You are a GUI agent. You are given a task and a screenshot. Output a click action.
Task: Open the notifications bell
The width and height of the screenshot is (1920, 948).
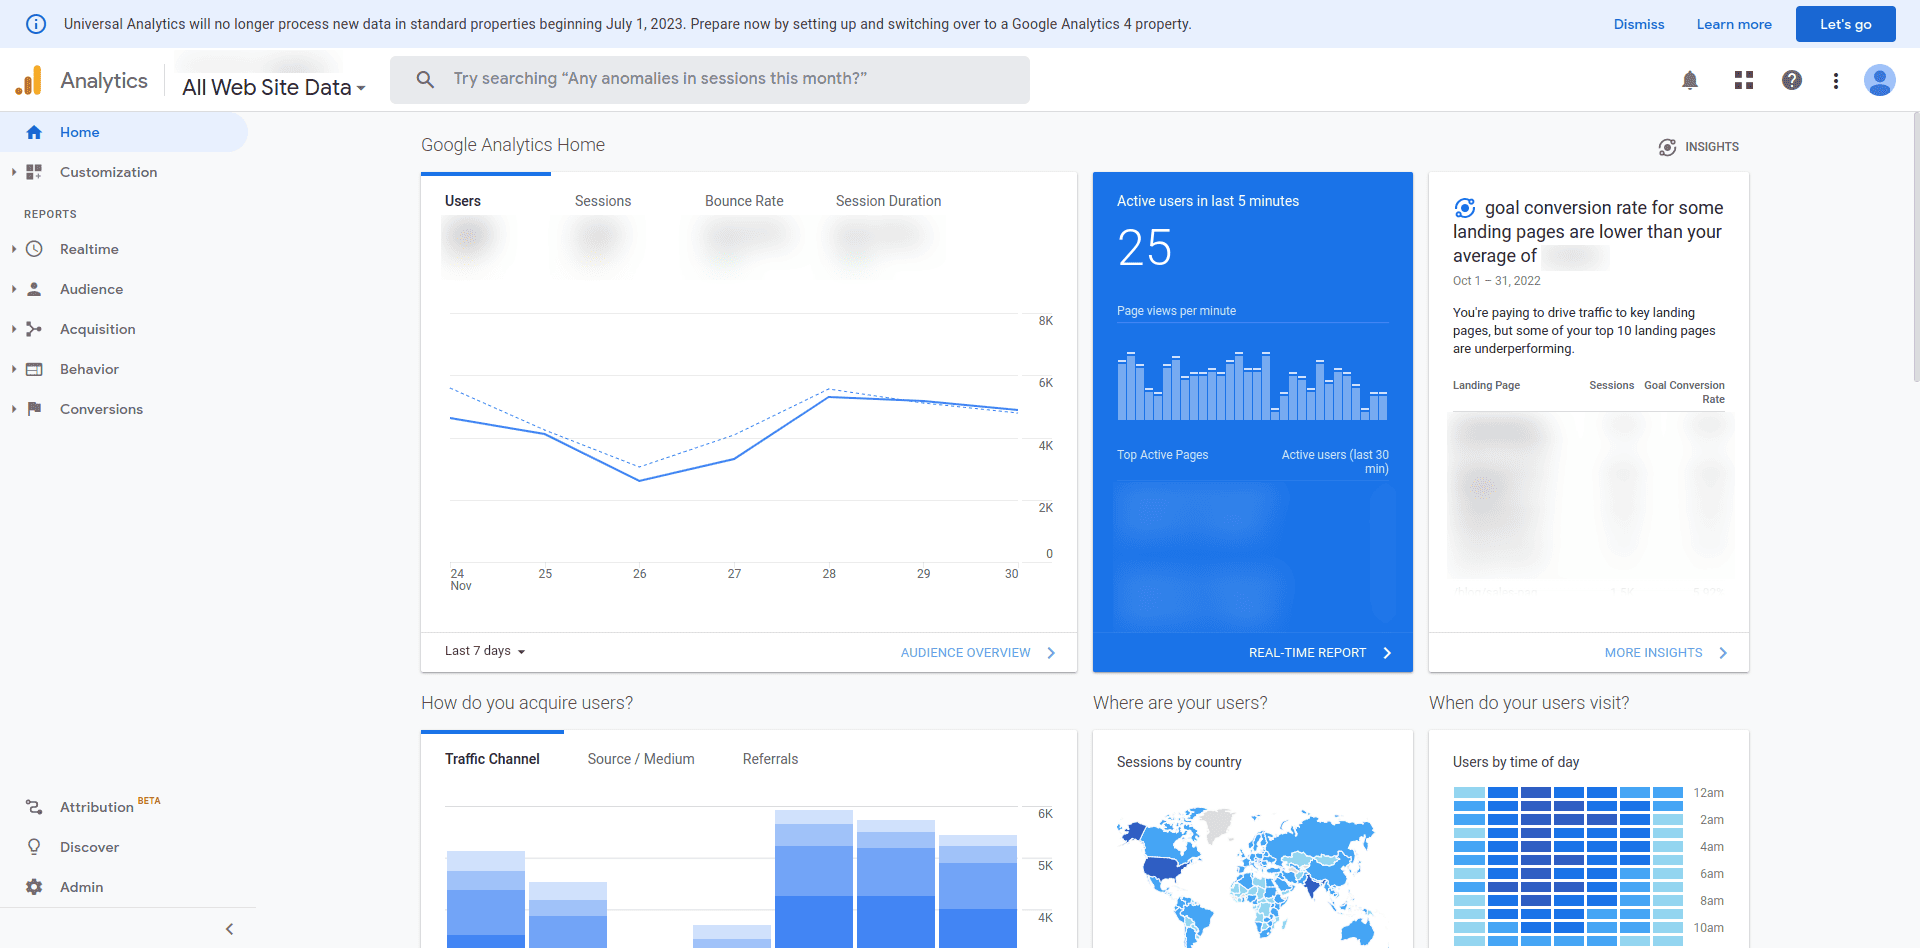(x=1690, y=80)
